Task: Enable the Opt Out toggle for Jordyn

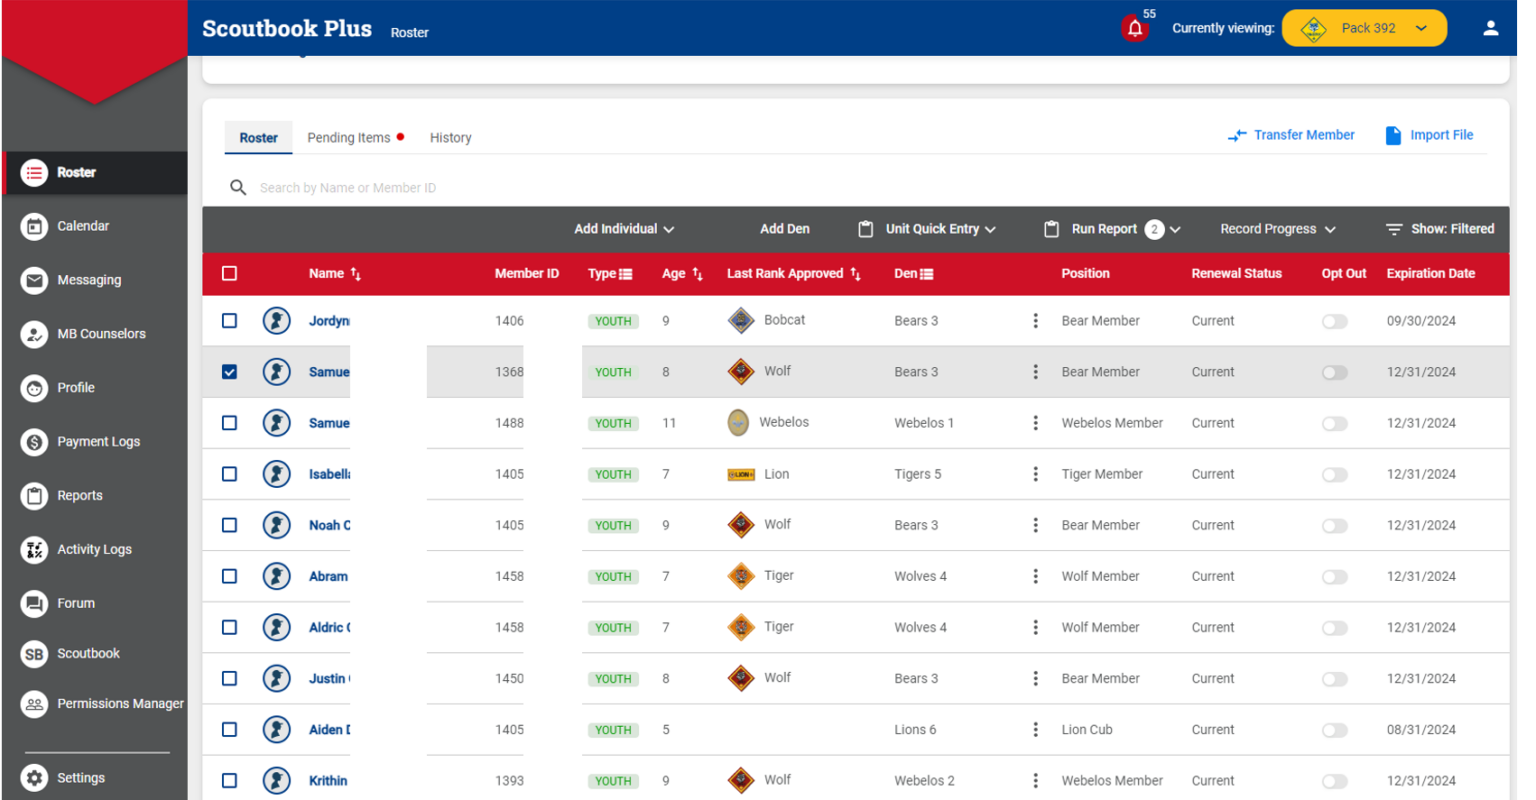Action: (1334, 320)
